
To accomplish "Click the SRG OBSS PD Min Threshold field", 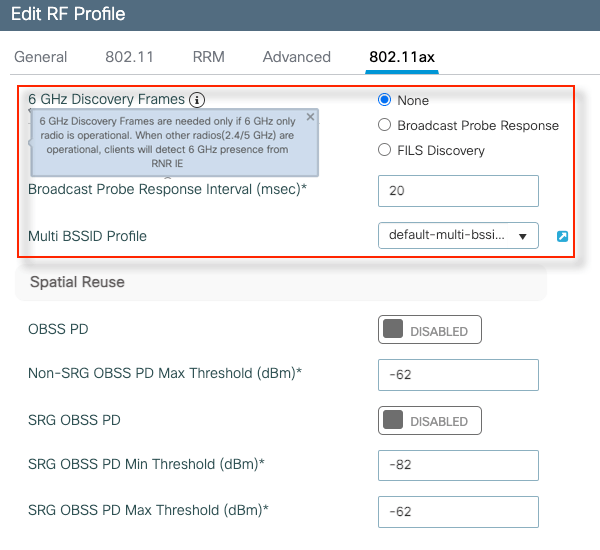I will coord(458,465).
